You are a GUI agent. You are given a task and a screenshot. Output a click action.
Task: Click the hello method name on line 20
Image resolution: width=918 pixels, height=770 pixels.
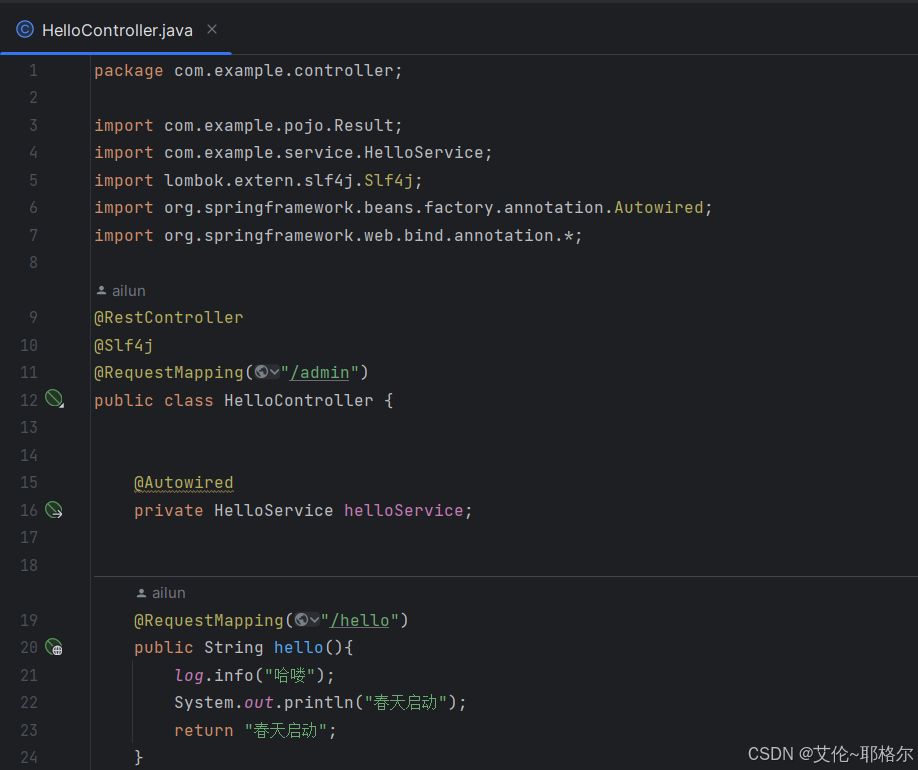pos(299,647)
